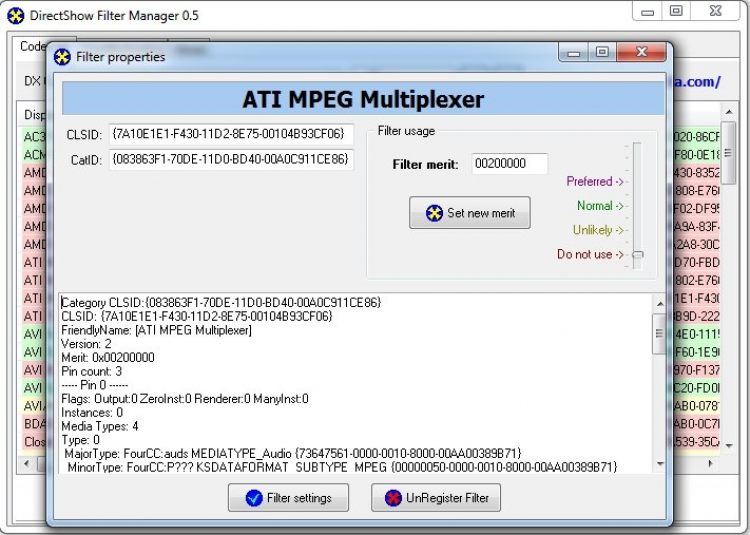The image size is (750, 535).
Task: Click the Preferred merit level label
Action: pos(595,181)
